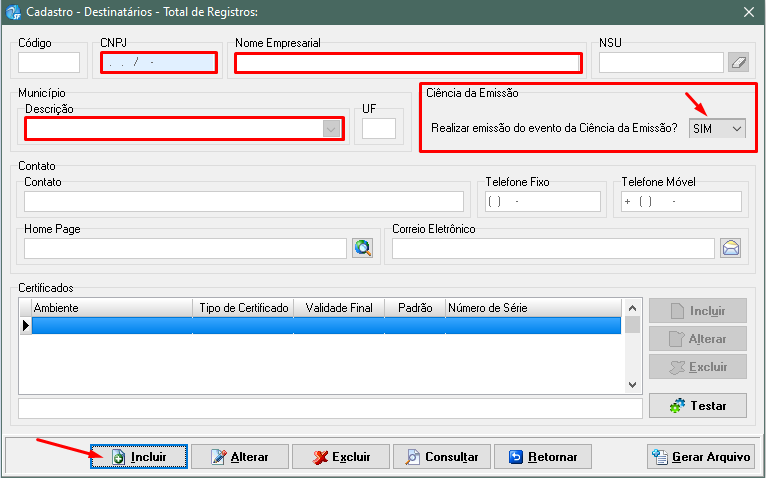Click the CNPJ input field
The image size is (766, 478).
coord(158,63)
